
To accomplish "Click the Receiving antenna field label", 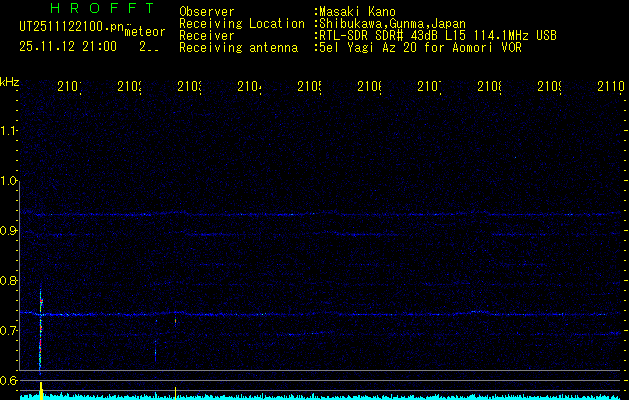I will (238, 47).
